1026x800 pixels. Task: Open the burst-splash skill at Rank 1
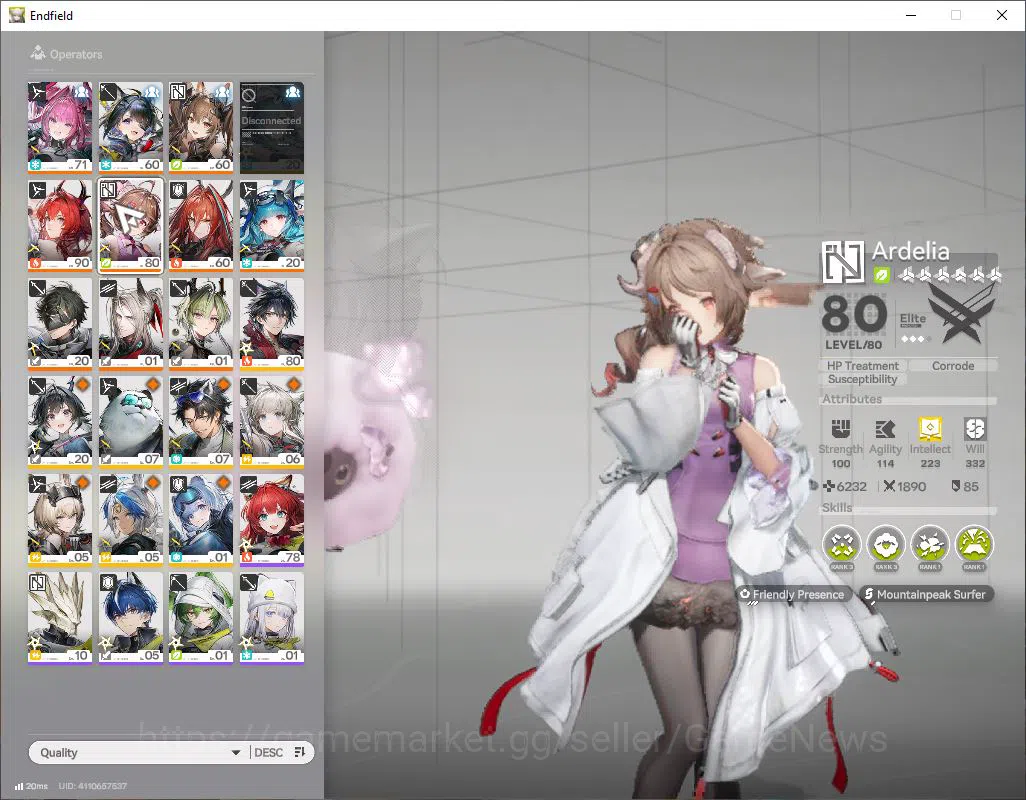click(x=930, y=544)
